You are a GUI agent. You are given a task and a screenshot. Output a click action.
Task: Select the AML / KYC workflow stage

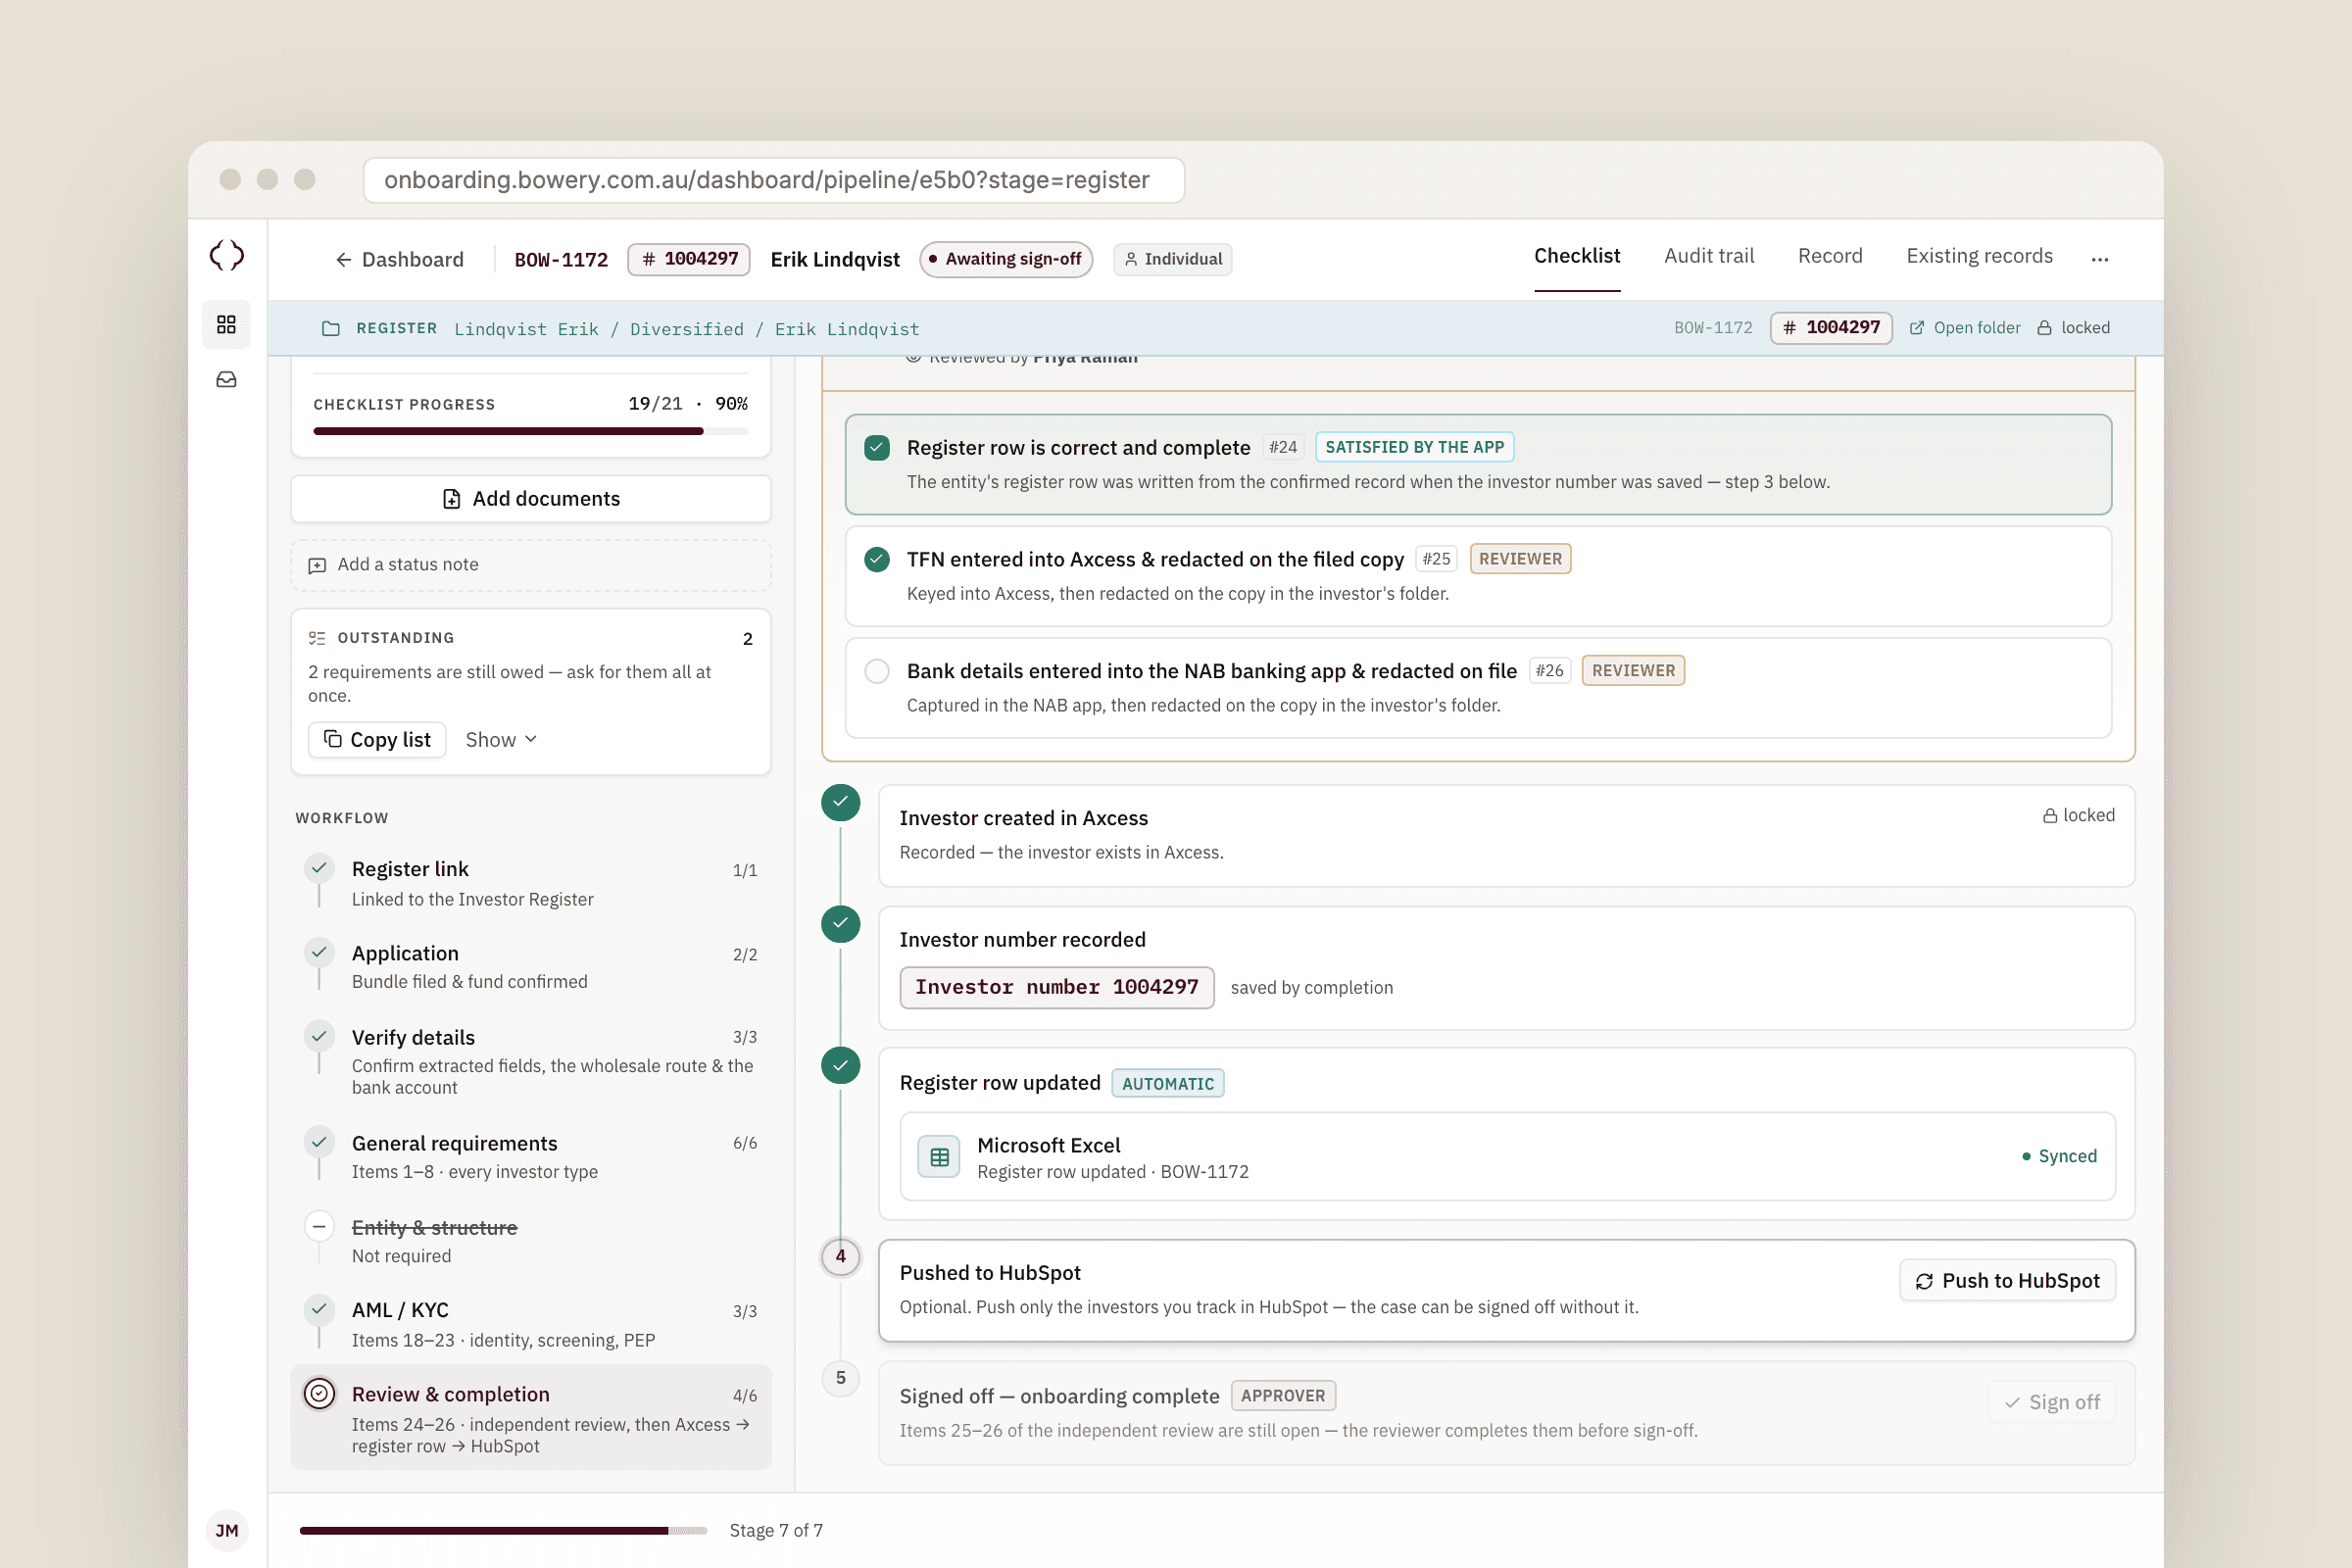[x=531, y=1324]
